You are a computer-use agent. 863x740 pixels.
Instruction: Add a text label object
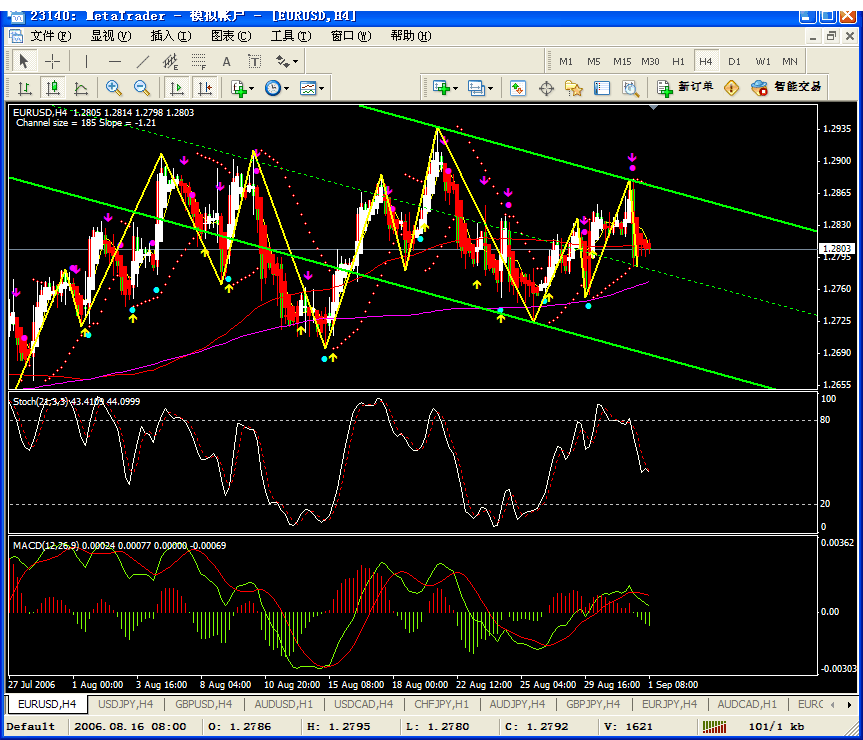(x=254, y=61)
